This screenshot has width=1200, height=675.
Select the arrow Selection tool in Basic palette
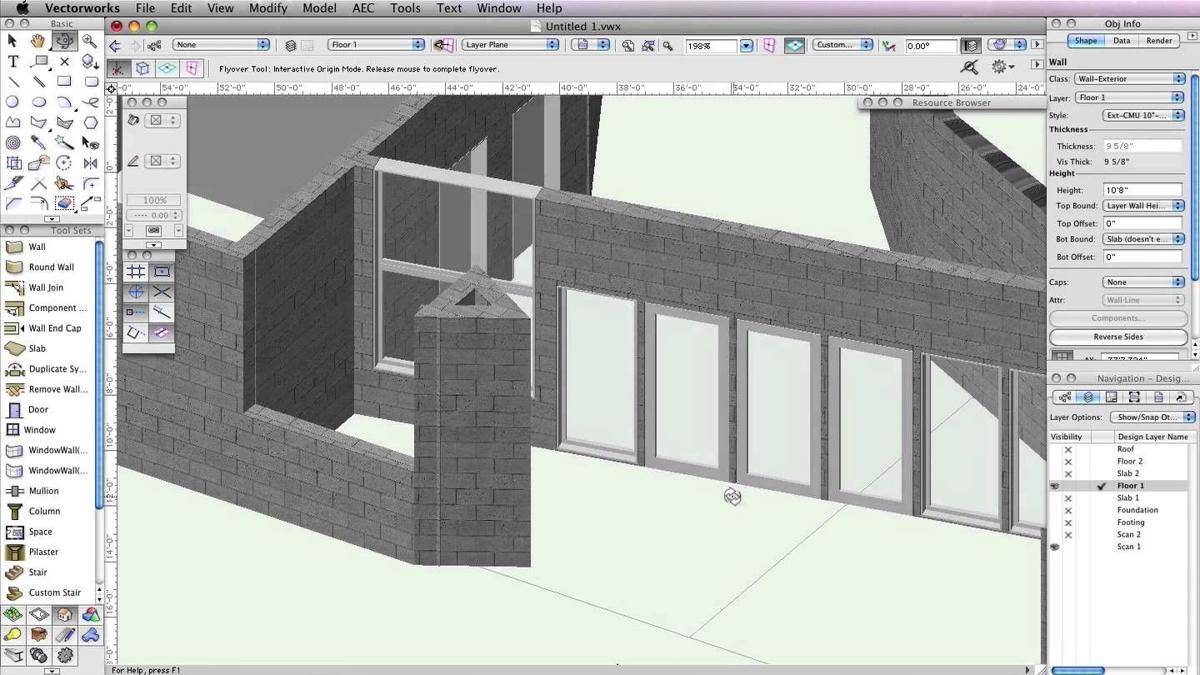click(x=12, y=41)
